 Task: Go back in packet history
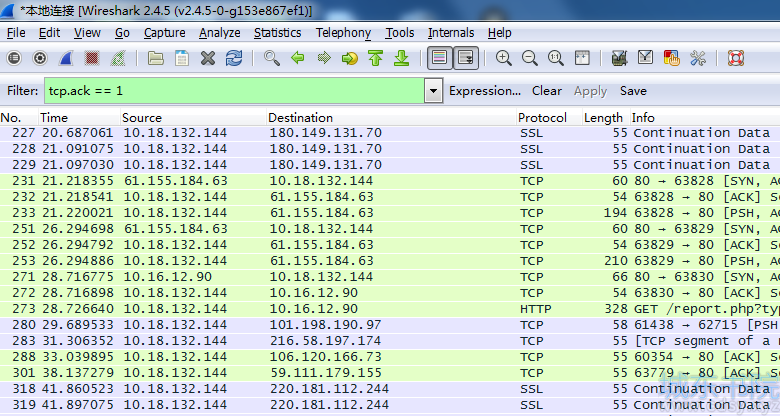point(297,58)
